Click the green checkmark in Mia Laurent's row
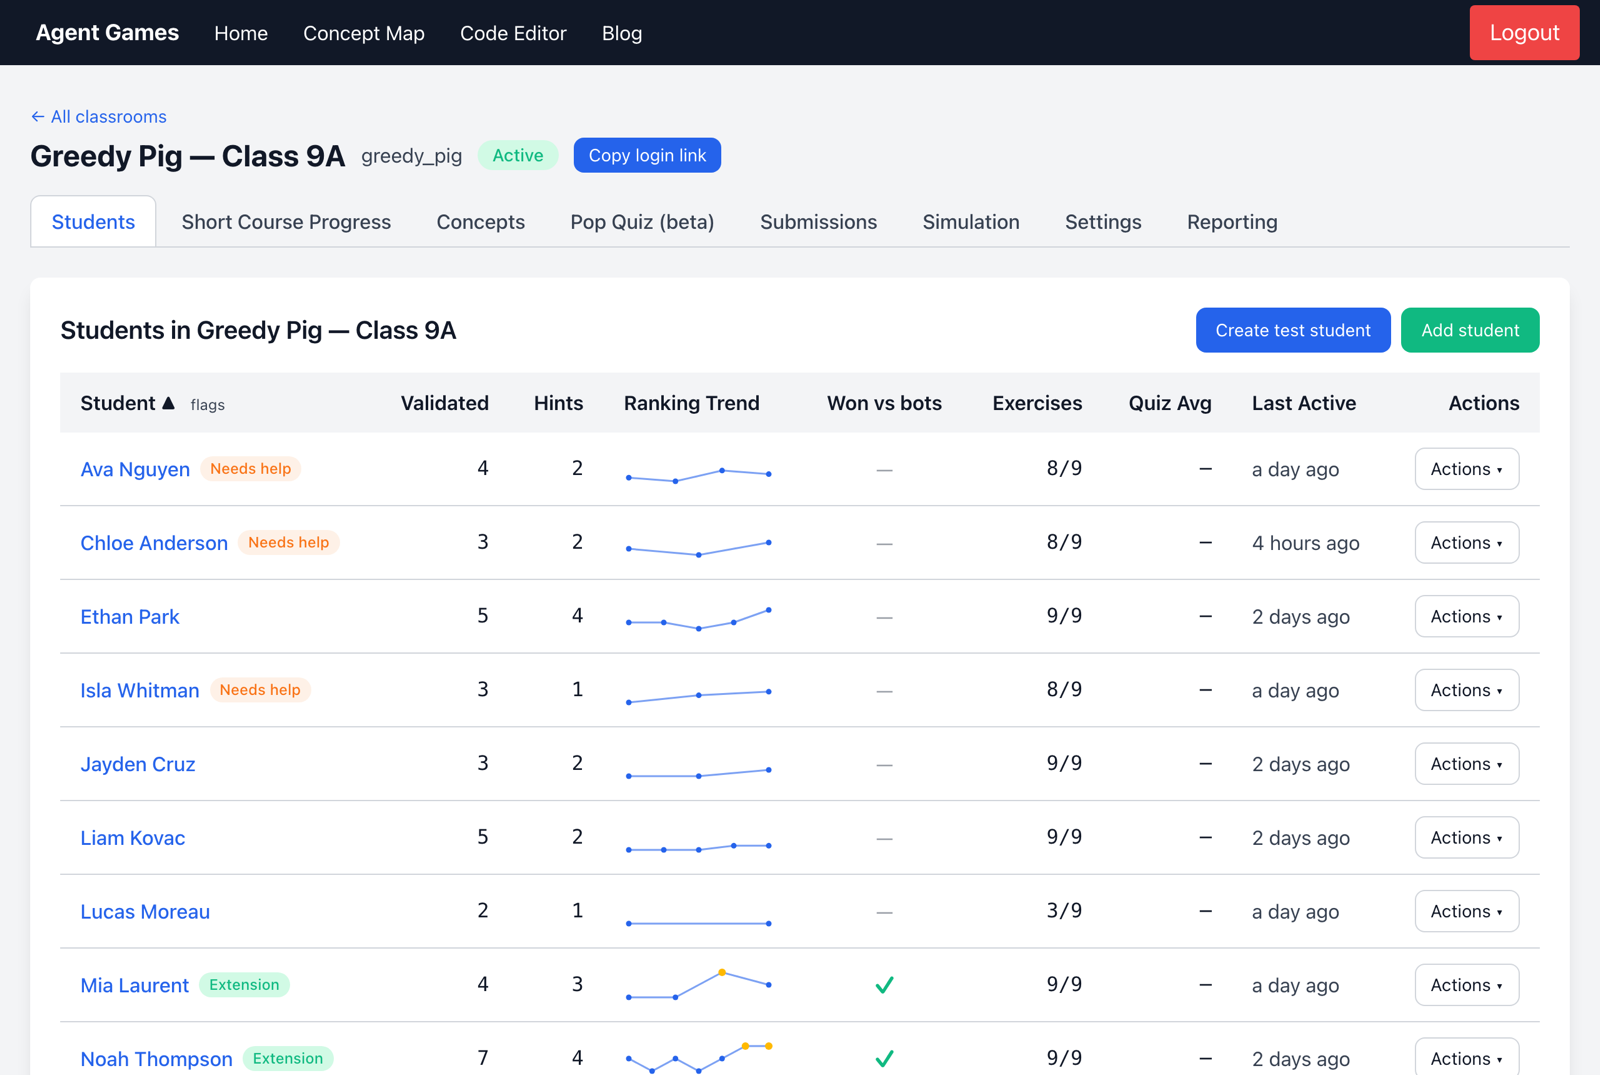1600x1075 pixels. click(x=884, y=985)
